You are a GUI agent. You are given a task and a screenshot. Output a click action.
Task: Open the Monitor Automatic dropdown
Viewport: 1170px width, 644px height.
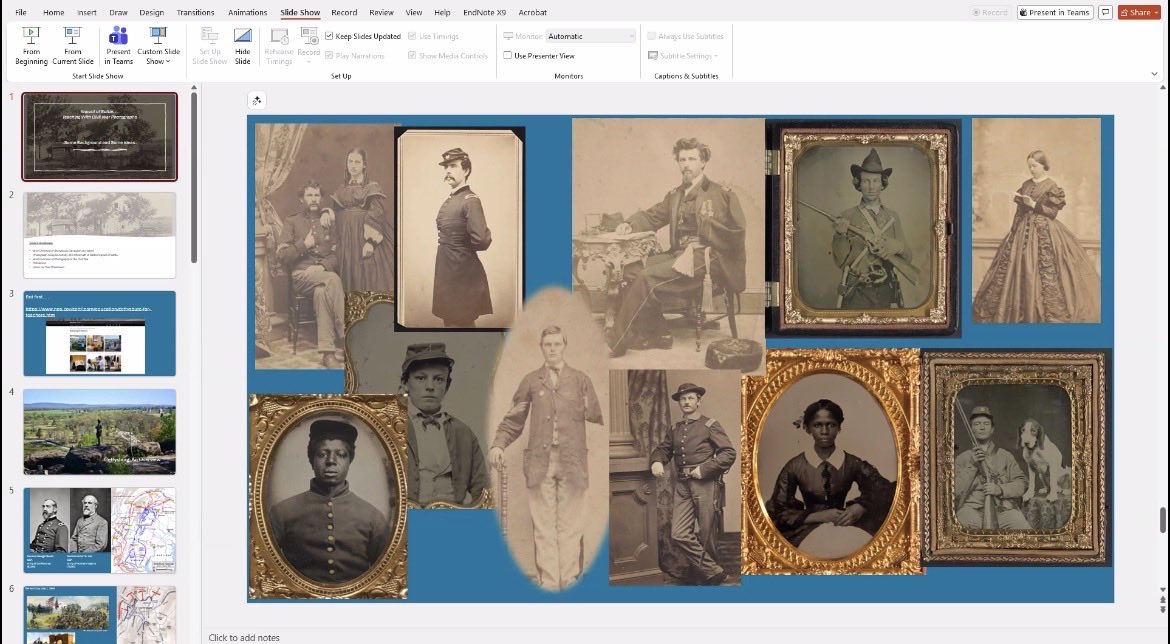coord(590,36)
